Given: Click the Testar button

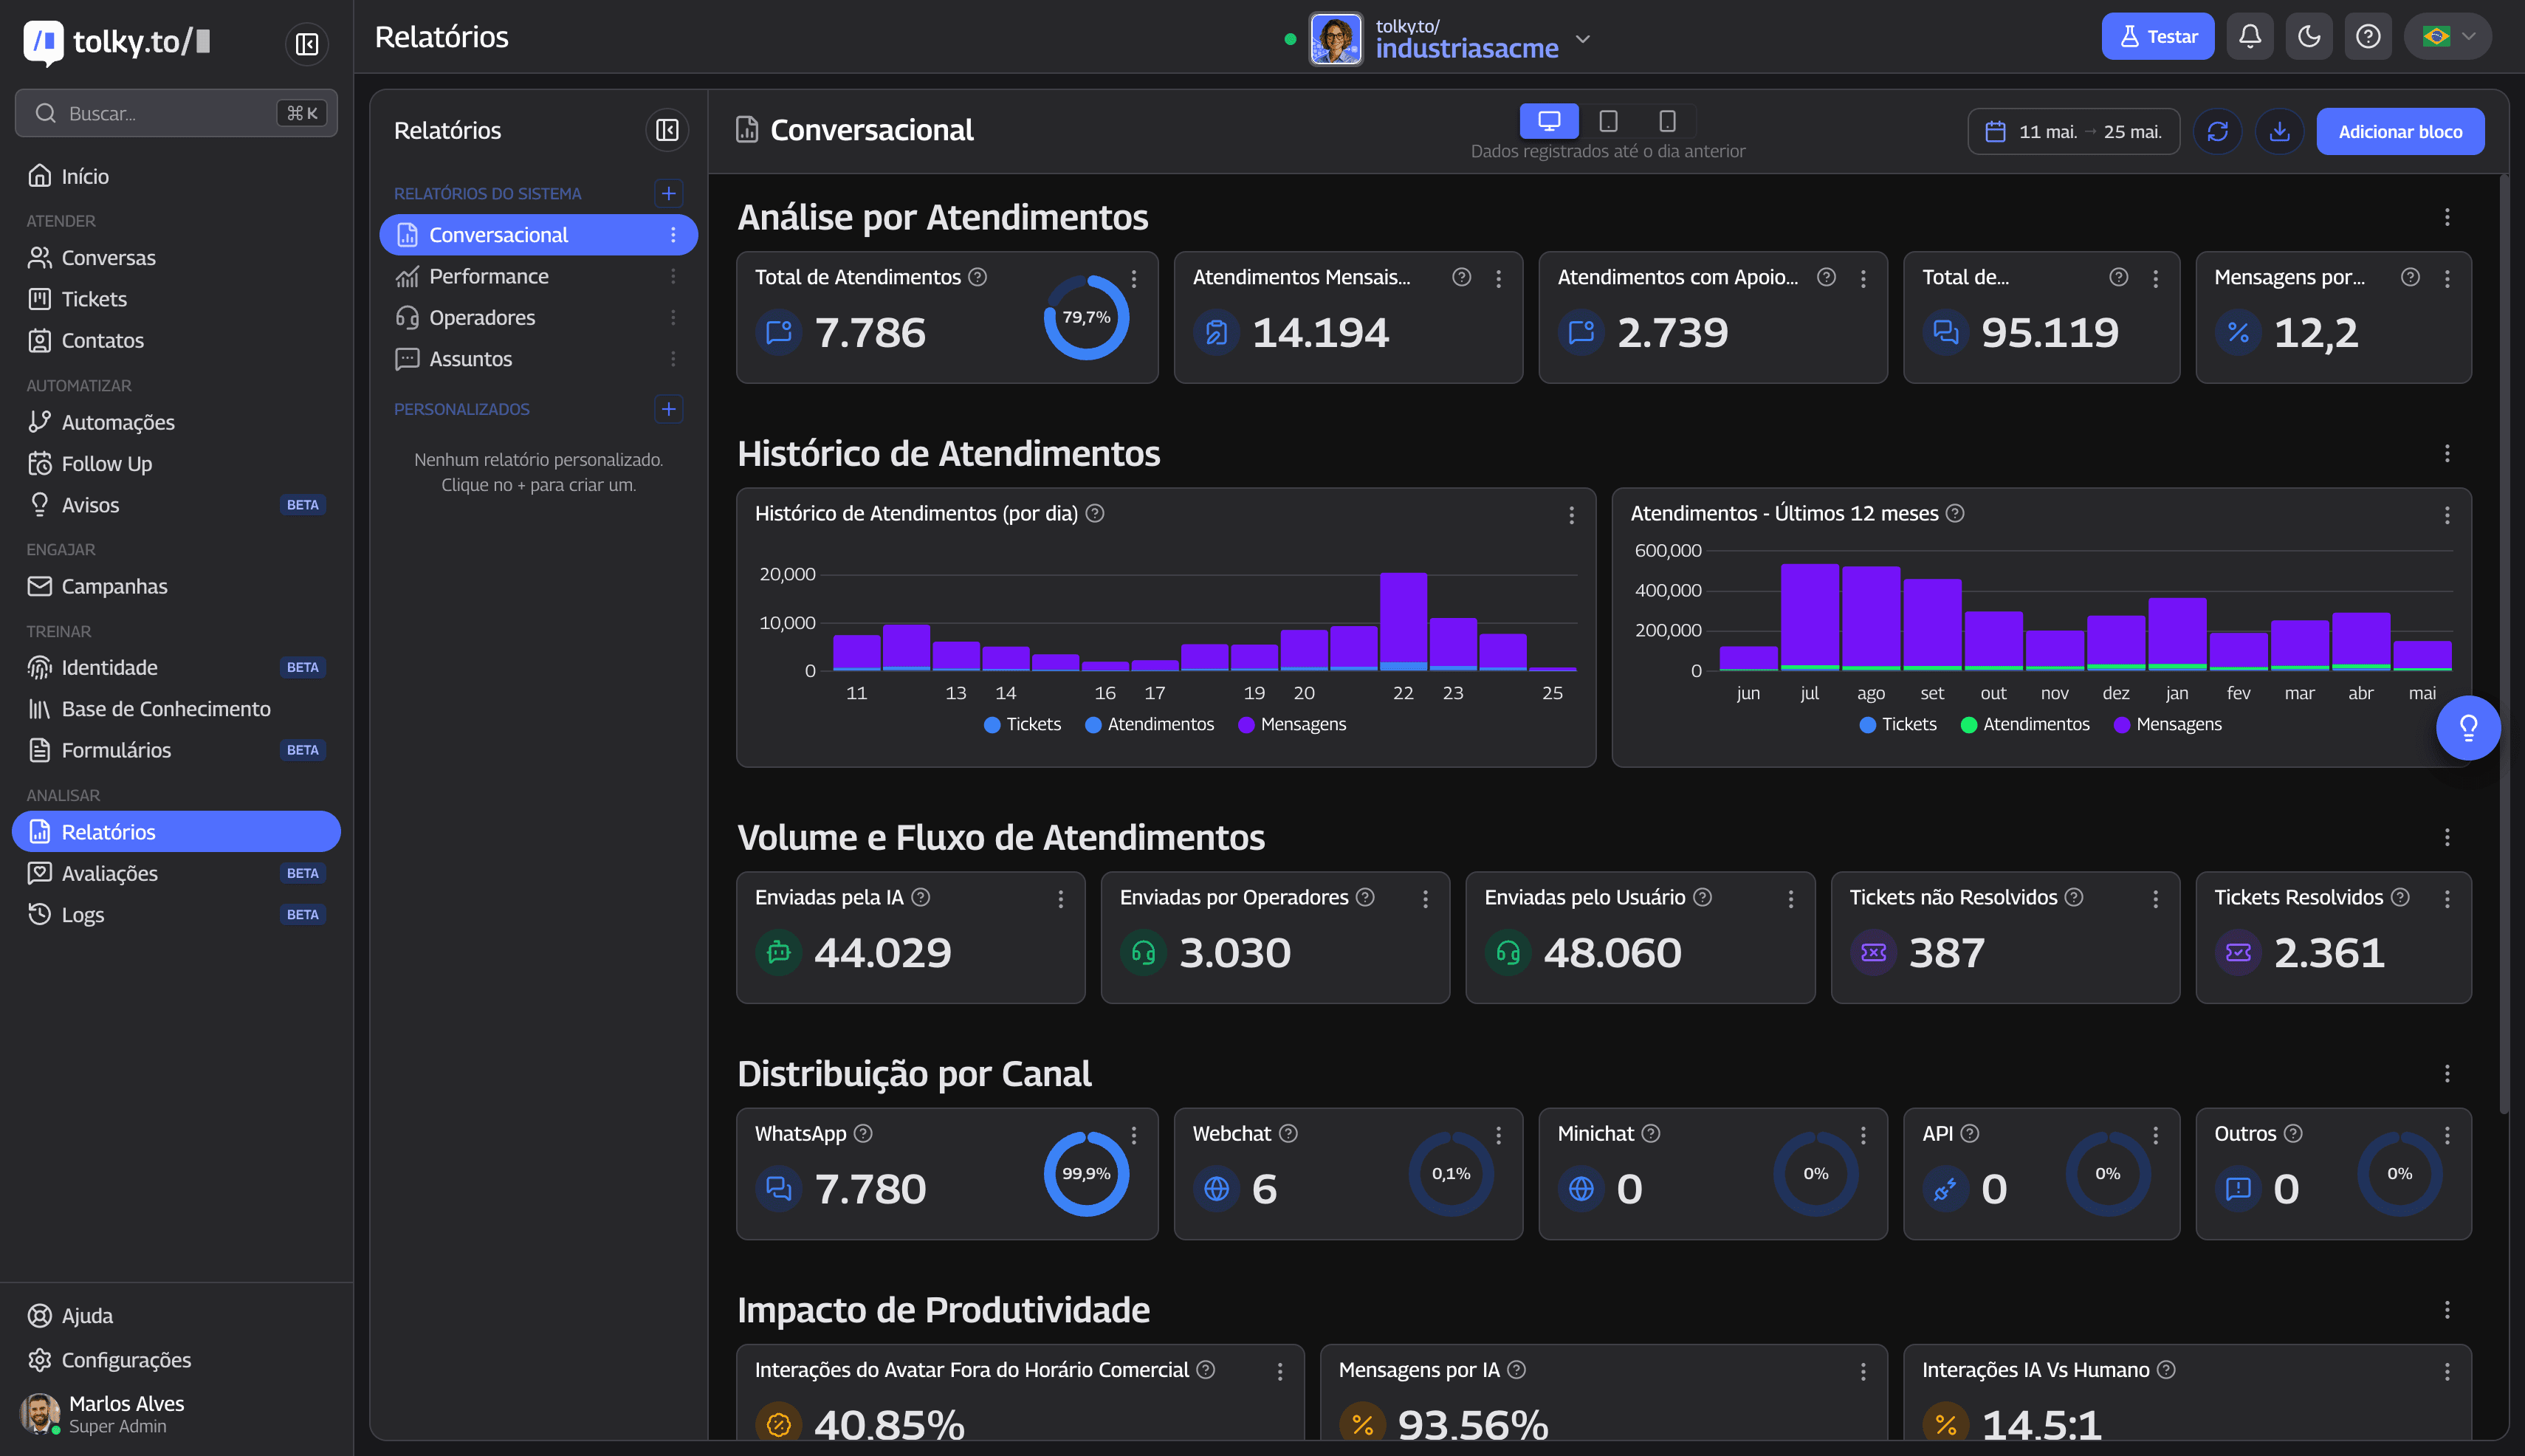Looking at the screenshot, I should point(2157,37).
